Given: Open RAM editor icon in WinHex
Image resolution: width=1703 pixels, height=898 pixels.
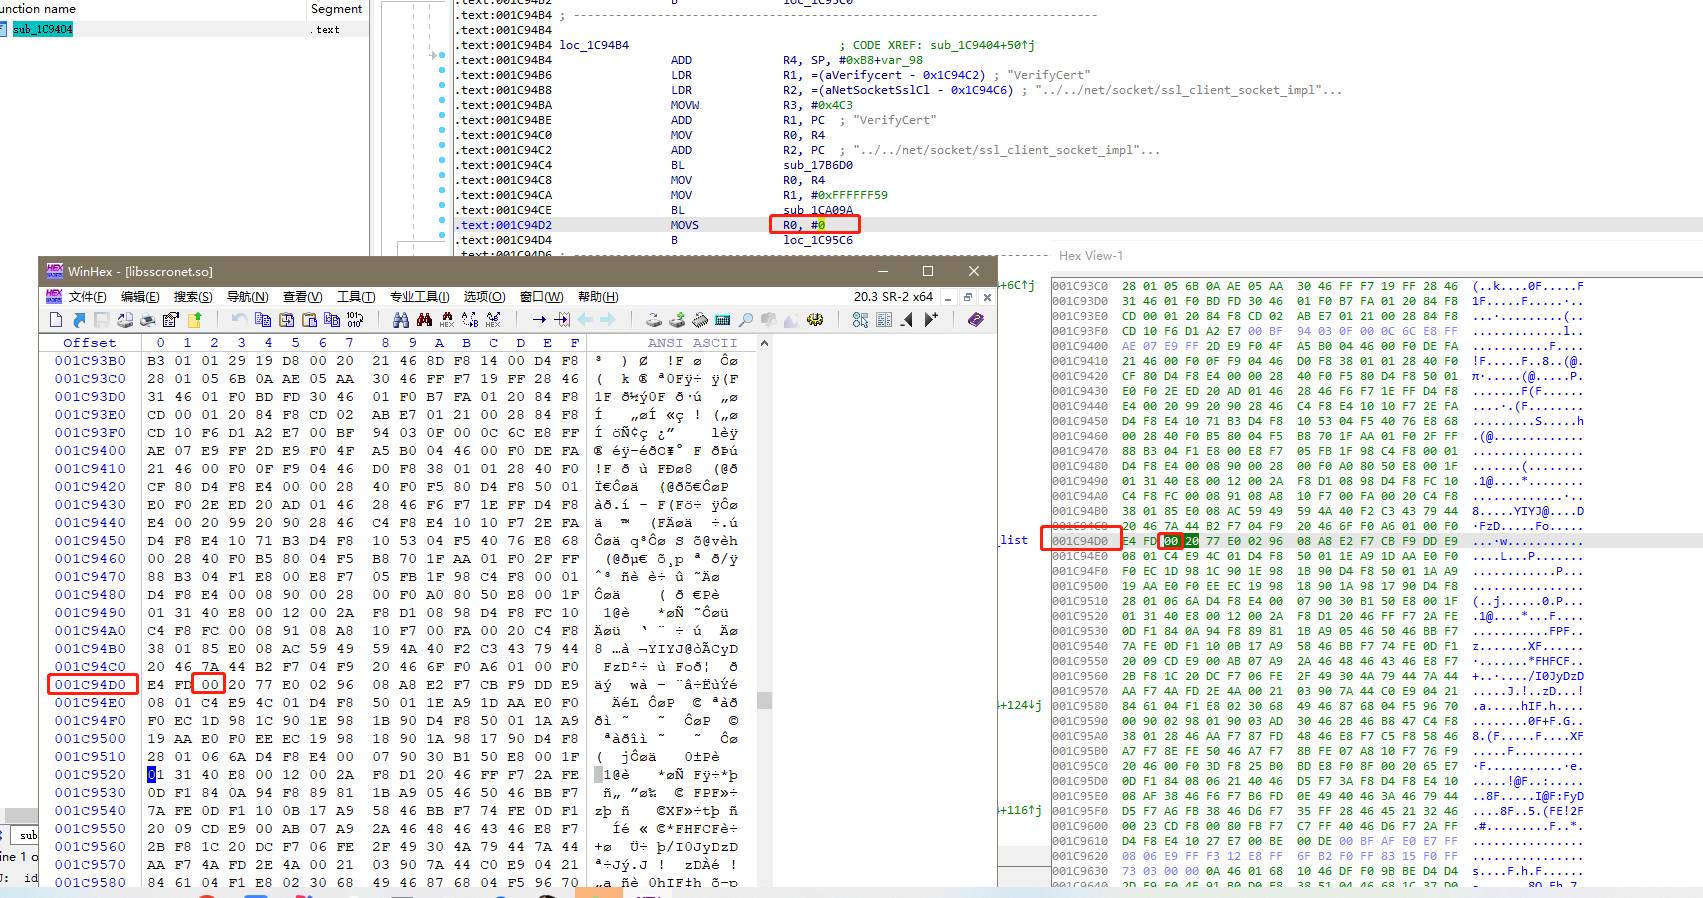Looking at the screenshot, I should tap(700, 320).
